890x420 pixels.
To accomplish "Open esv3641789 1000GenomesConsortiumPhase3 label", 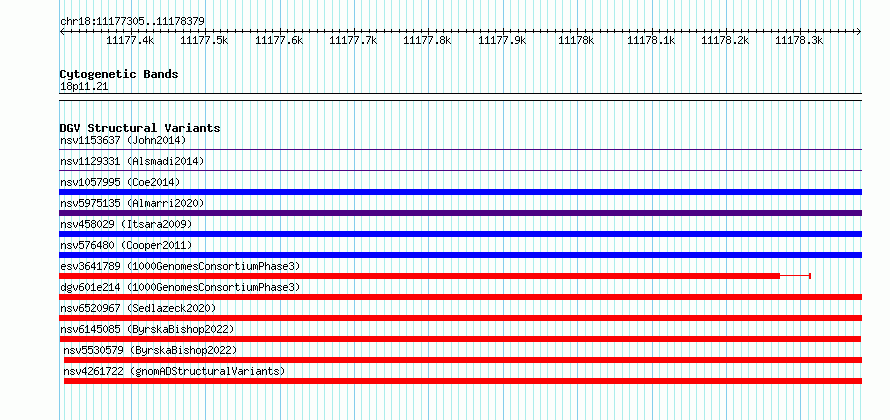I will click(x=180, y=266).
